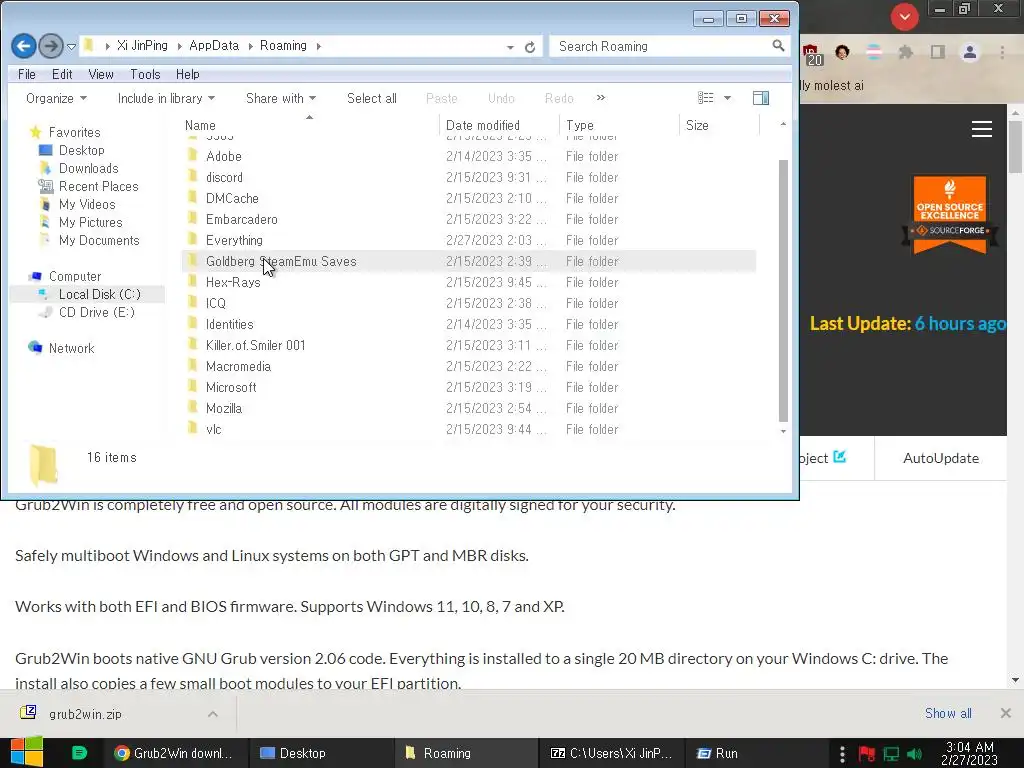
Task: Select the Goldberg SteamEmu Saves folder icon
Action: coord(192,261)
